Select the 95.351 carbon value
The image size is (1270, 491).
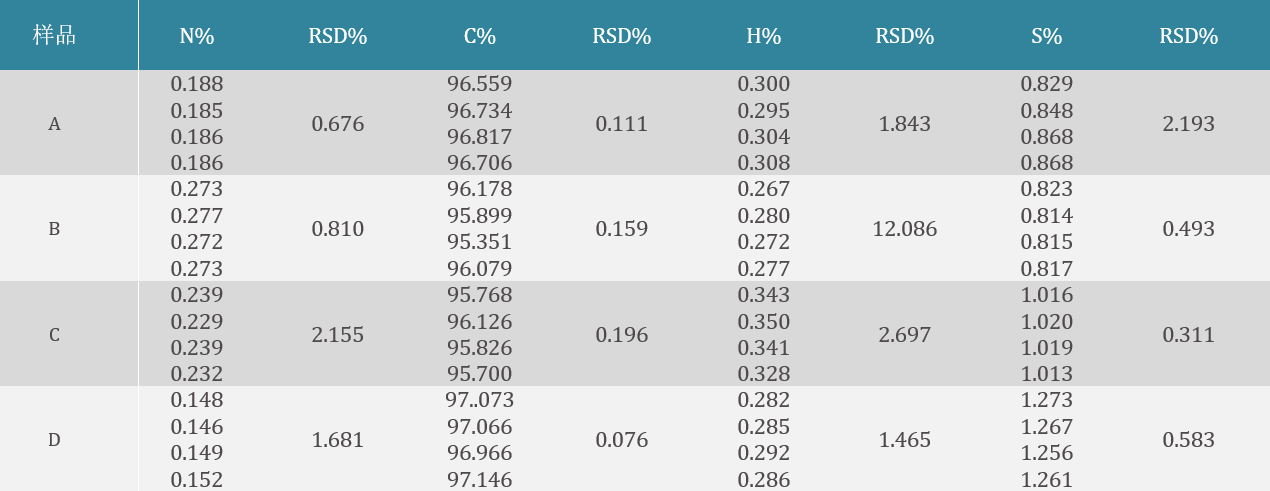[x=479, y=242]
